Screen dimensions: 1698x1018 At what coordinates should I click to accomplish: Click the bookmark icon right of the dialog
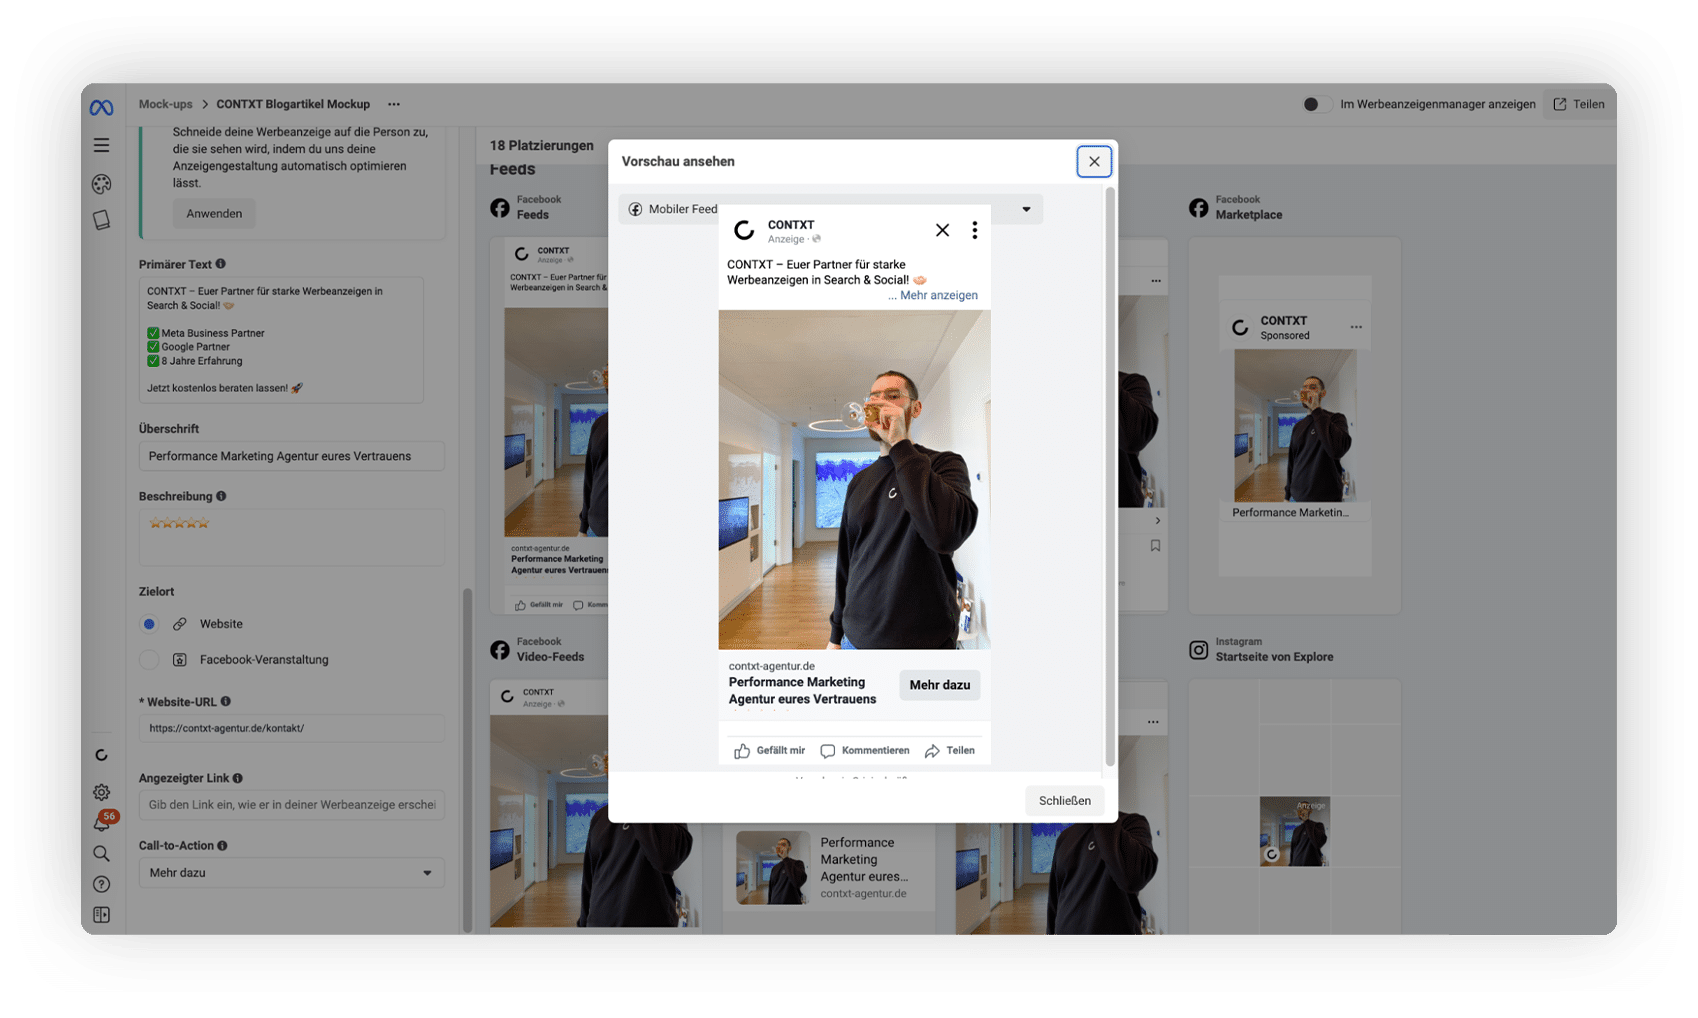click(x=1155, y=546)
